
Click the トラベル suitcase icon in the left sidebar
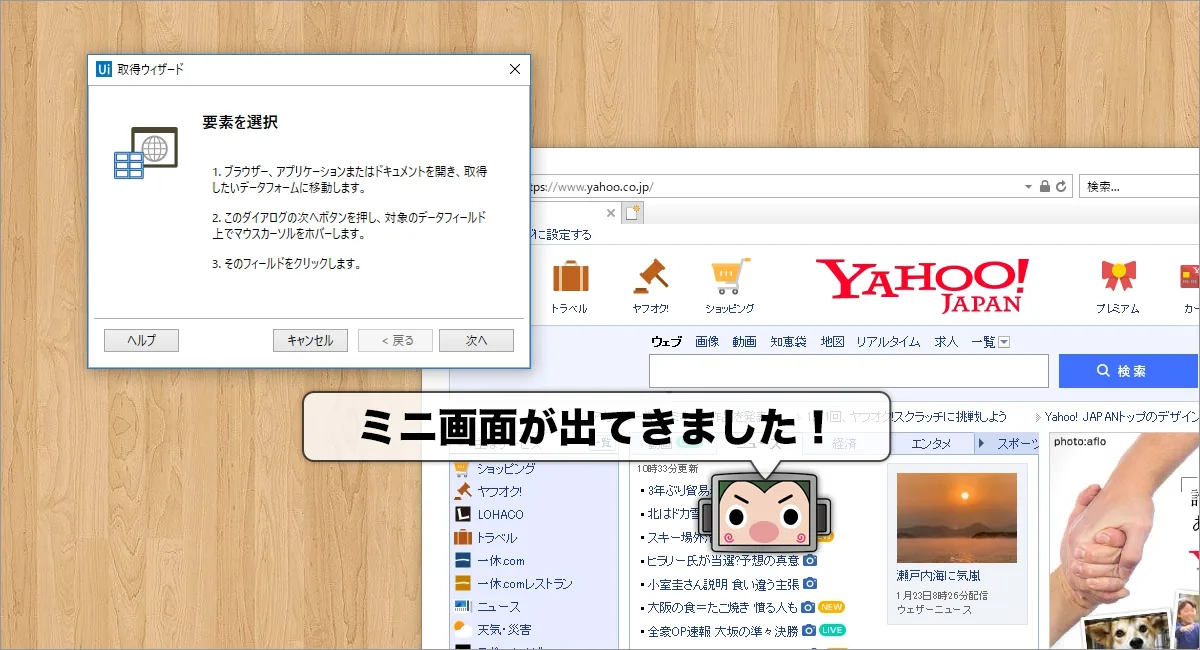[x=462, y=537]
